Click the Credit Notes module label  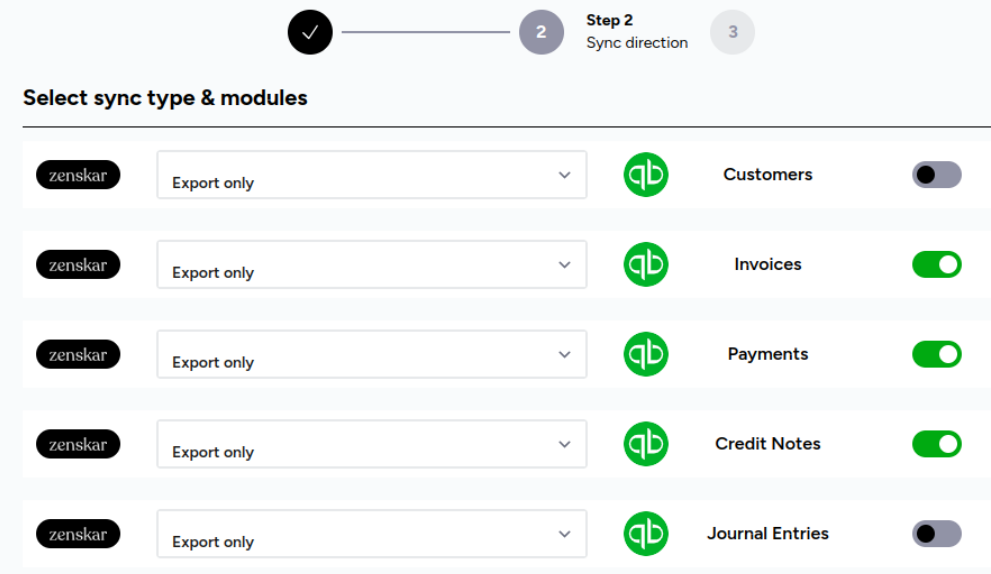tap(768, 444)
